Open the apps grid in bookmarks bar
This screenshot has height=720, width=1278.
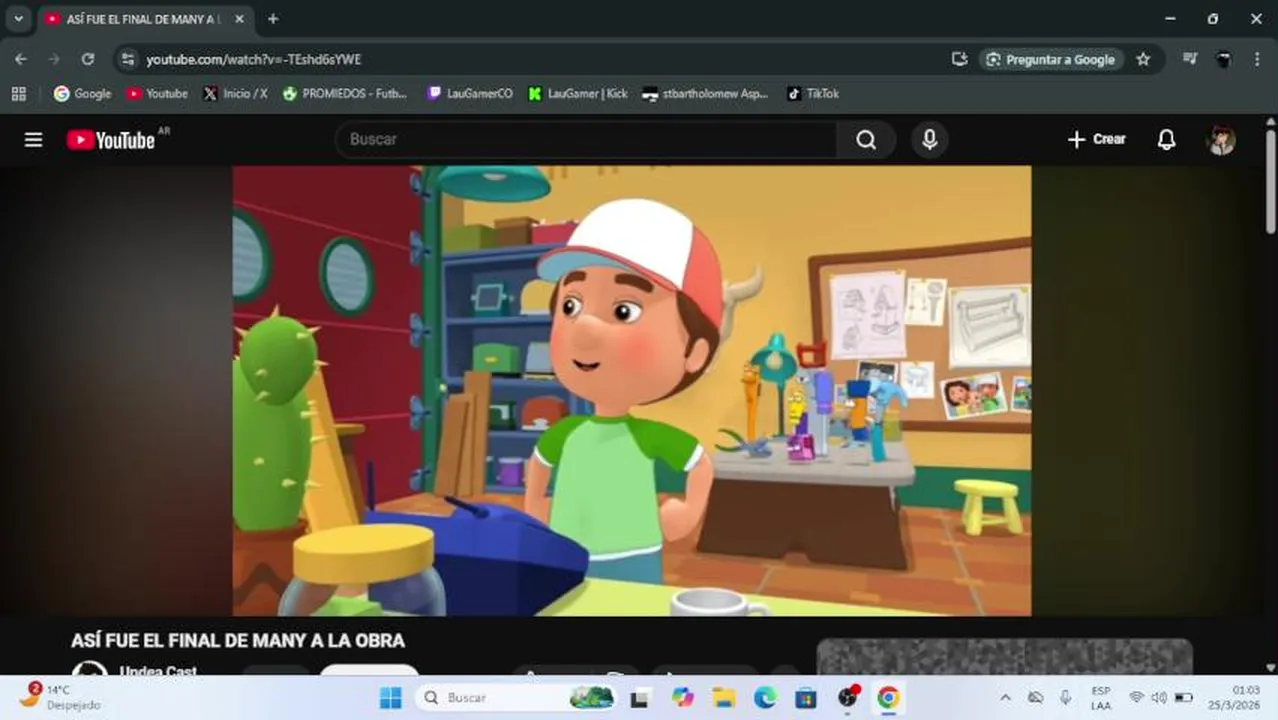click(18, 93)
